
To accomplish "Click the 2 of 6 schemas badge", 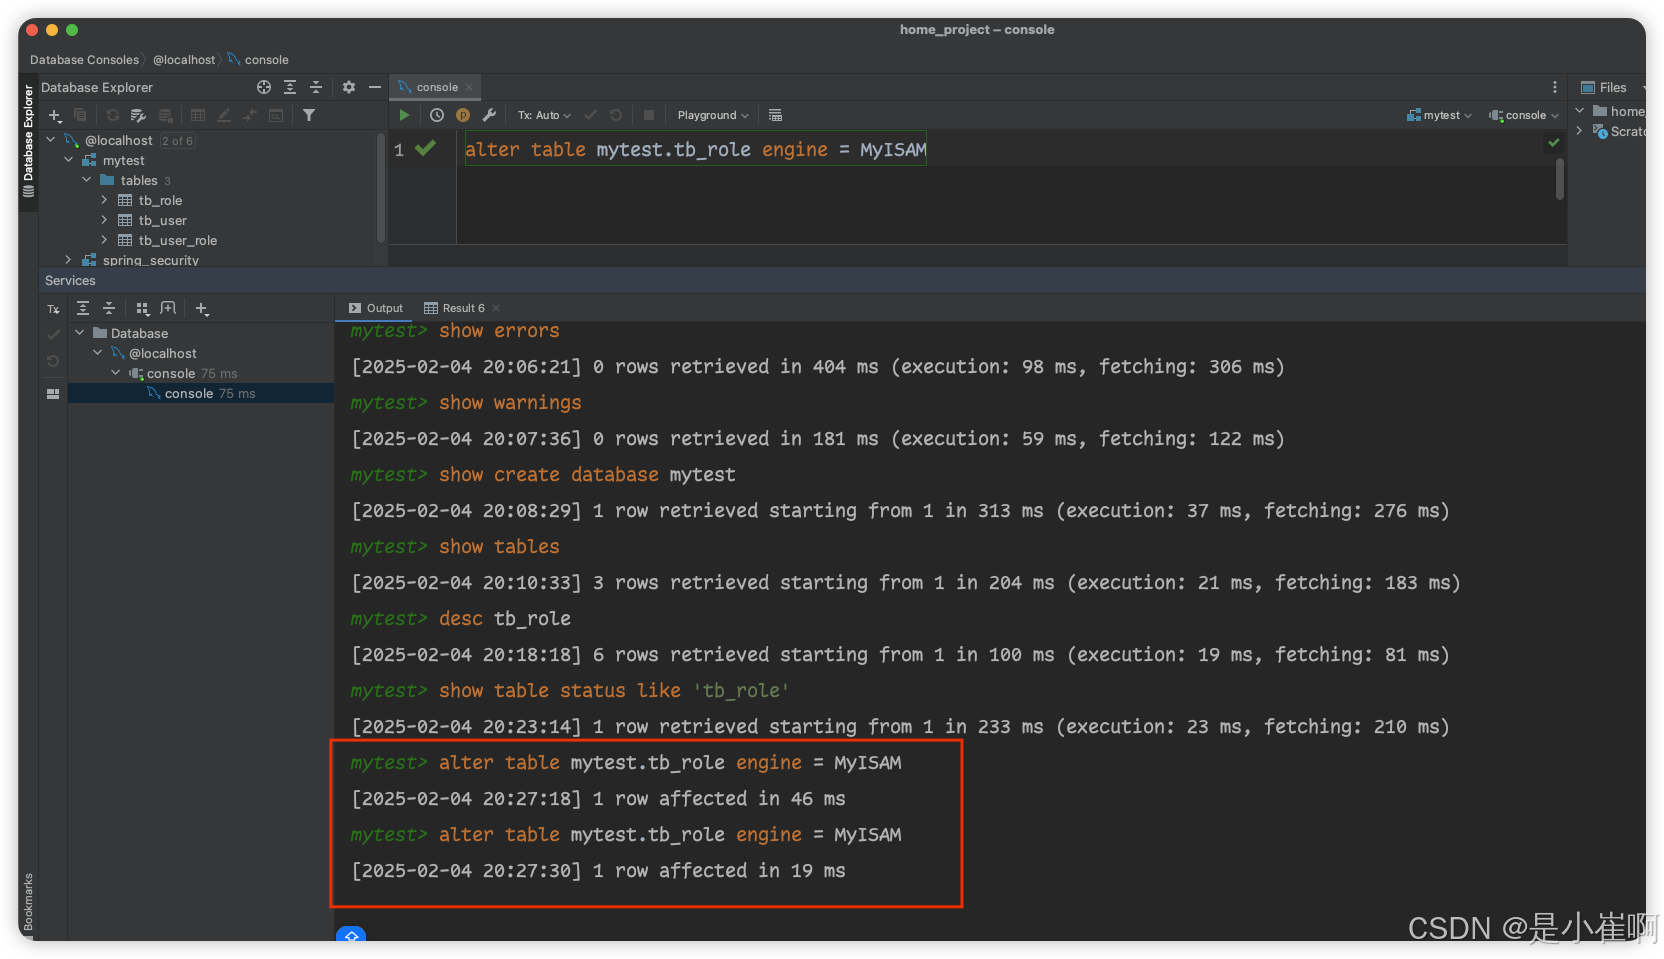I will tap(177, 141).
